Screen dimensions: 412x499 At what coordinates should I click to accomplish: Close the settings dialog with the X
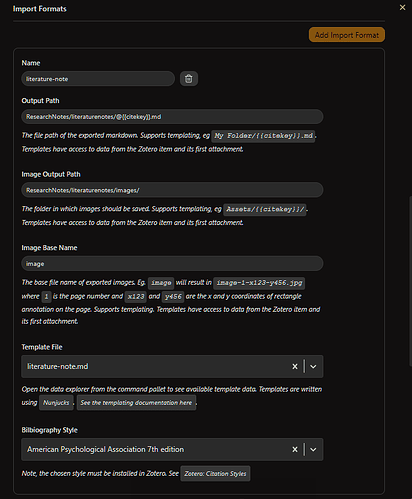click(x=402, y=7)
